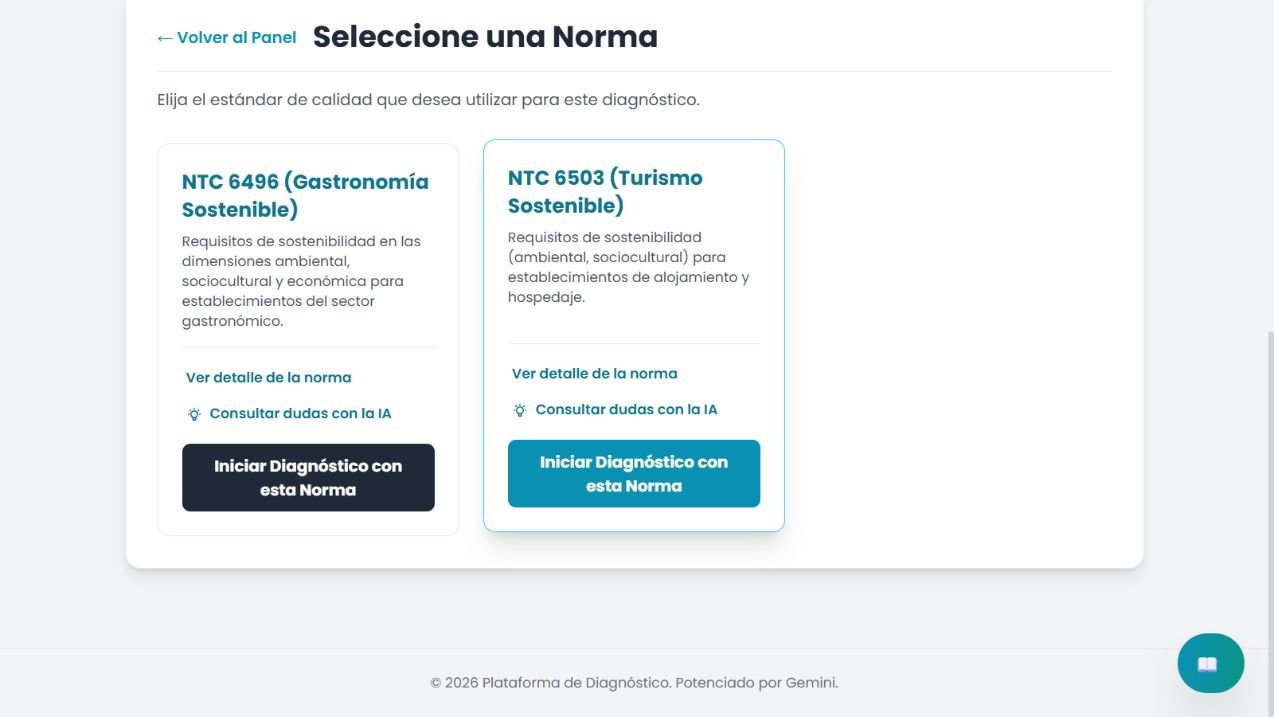This screenshot has height=717, width=1274.
Task: View norm details for NTC 6503
Action: click(595, 374)
